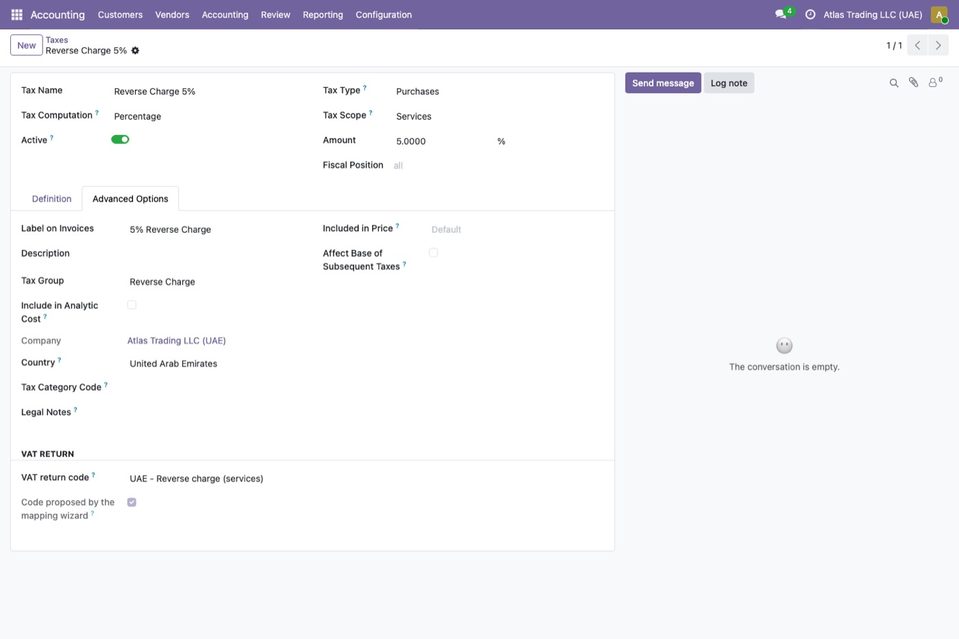959x639 pixels.
Task: Uncheck Code proposed by the mapping wizard
Action: pyautogui.click(x=131, y=502)
